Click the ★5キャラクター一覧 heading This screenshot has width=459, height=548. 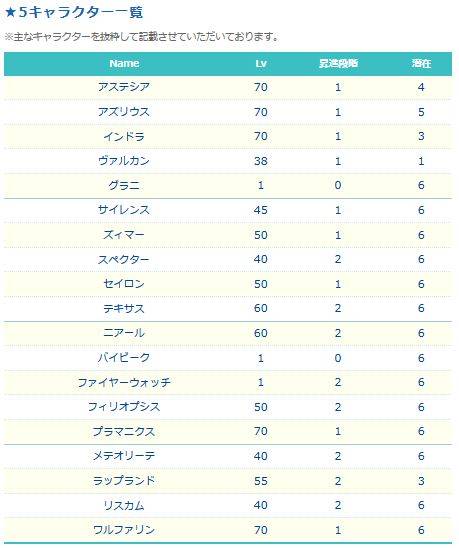pyautogui.click(x=74, y=13)
